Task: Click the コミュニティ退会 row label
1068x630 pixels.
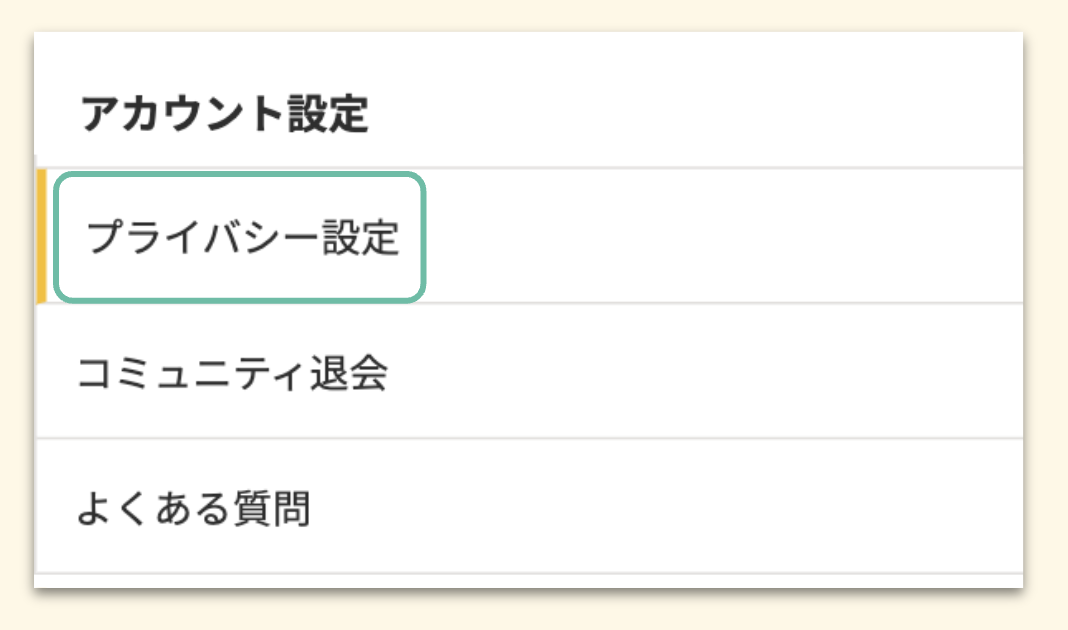Action: coord(232,374)
